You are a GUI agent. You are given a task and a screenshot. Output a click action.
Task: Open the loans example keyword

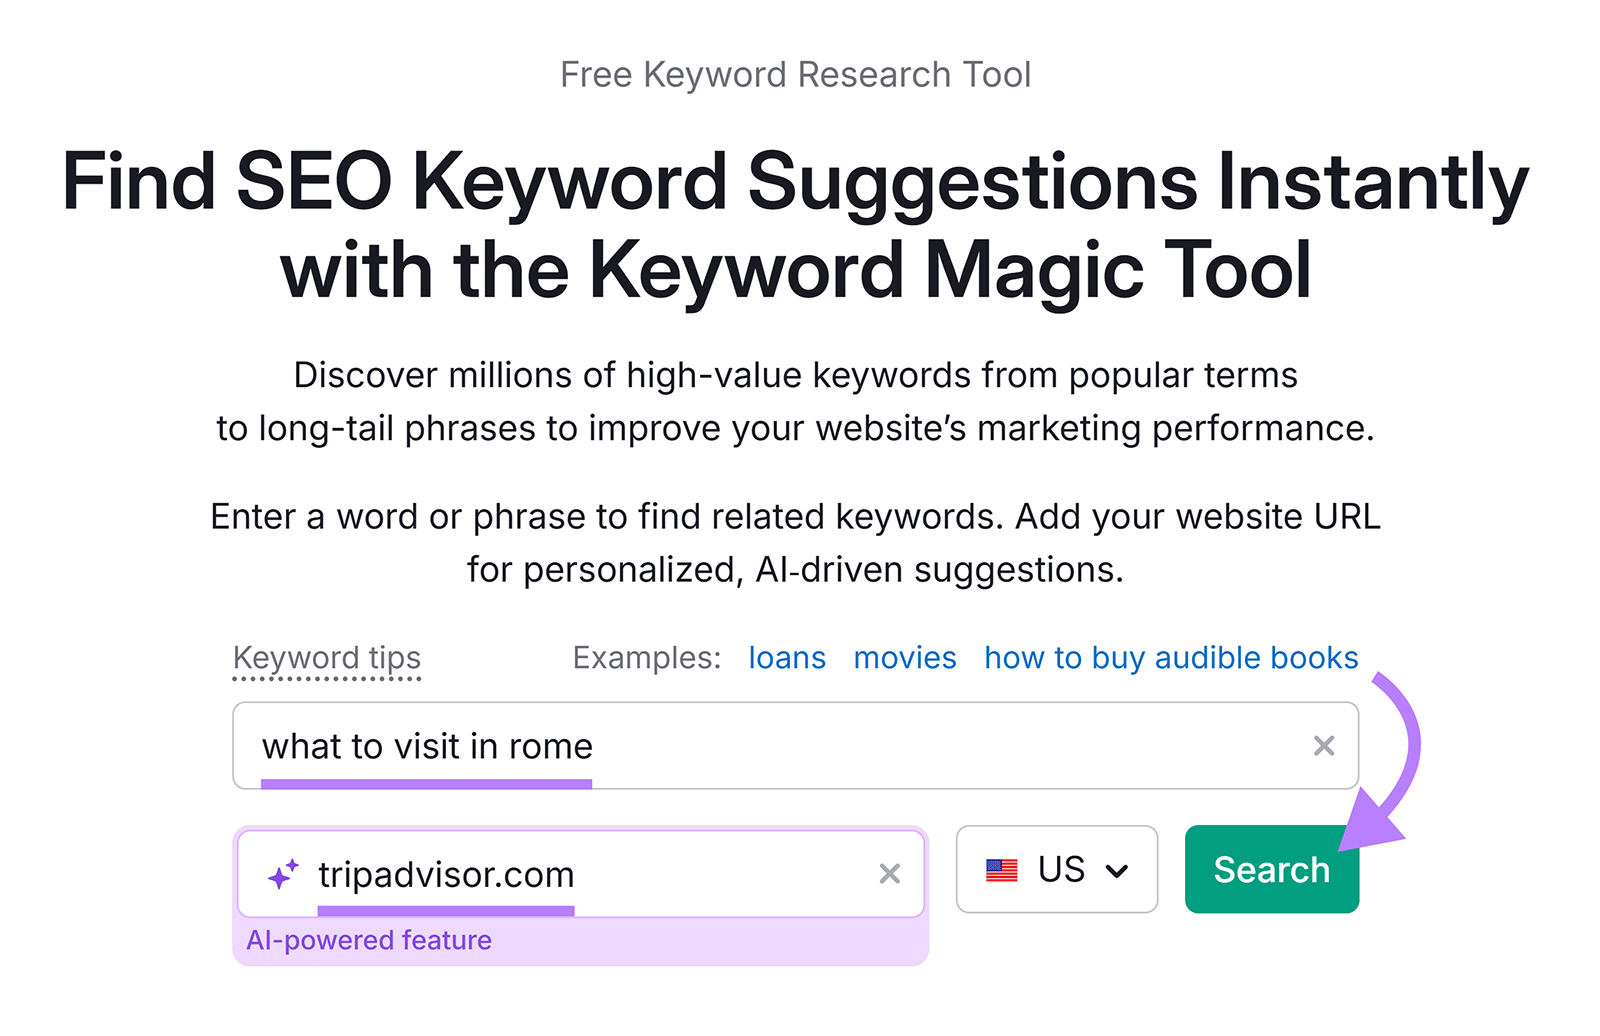tap(786, 657)
